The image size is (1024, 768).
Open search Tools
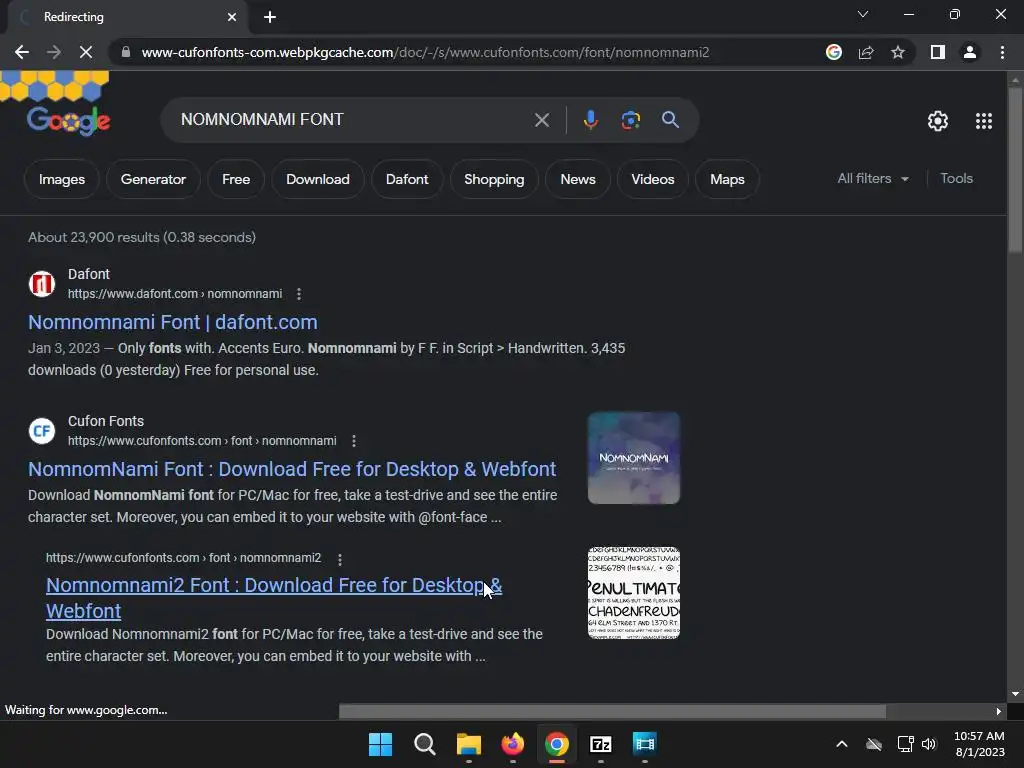pos(956,178)
